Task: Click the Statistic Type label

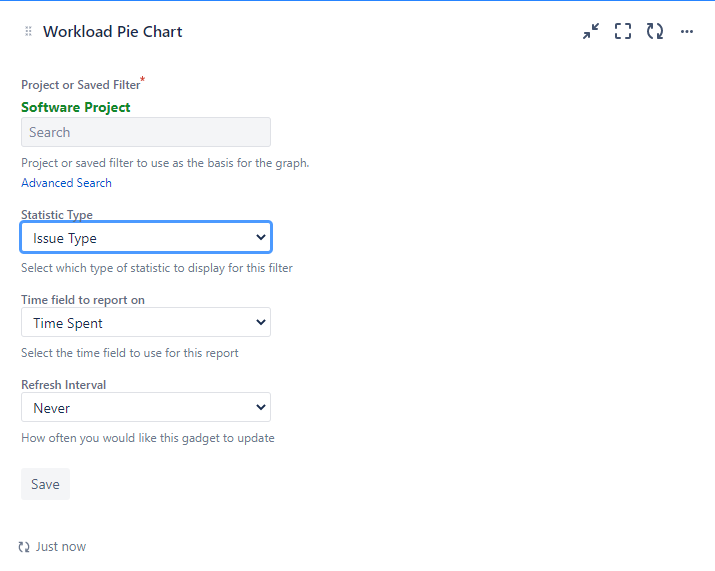Action: coord(57,214)
